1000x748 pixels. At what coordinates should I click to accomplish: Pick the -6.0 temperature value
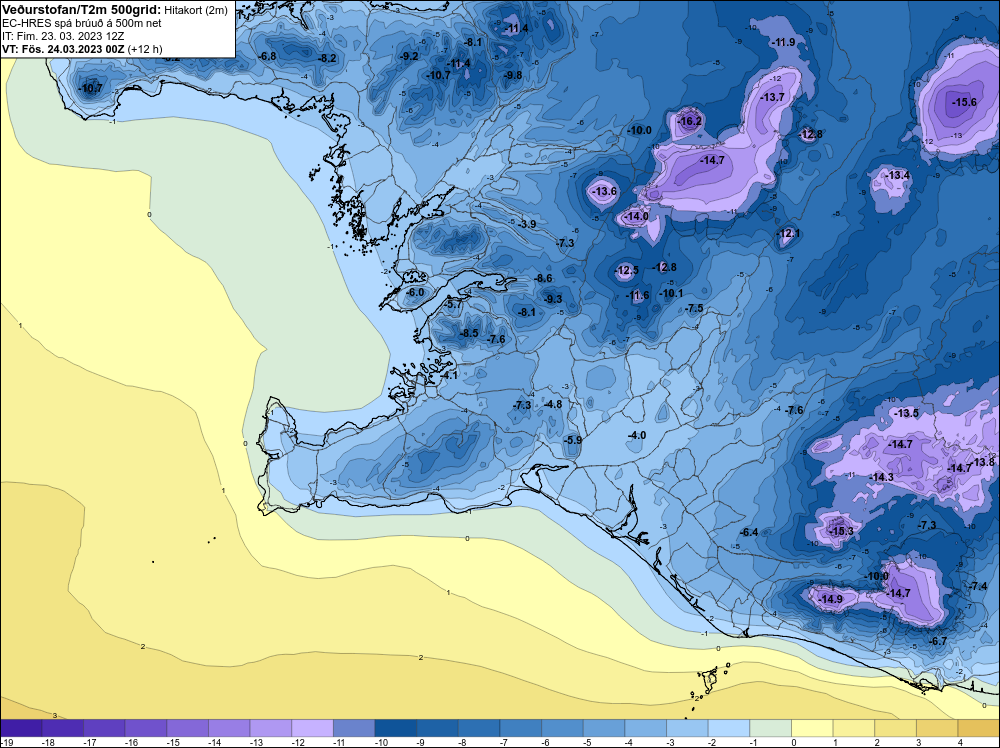click(415, 293)
